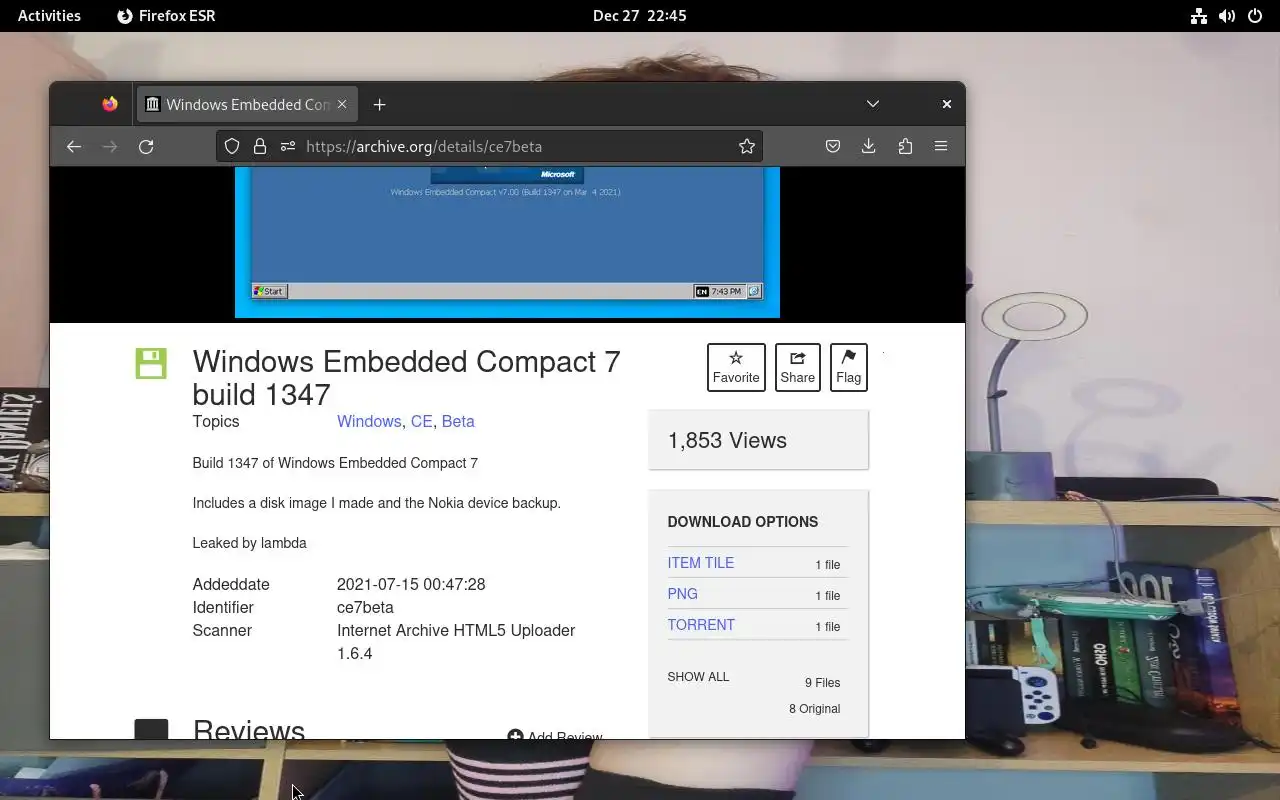Open the GNOME Activities overview
The width and height of the screenshot is (1280, 800).
[x=49, y=16]
